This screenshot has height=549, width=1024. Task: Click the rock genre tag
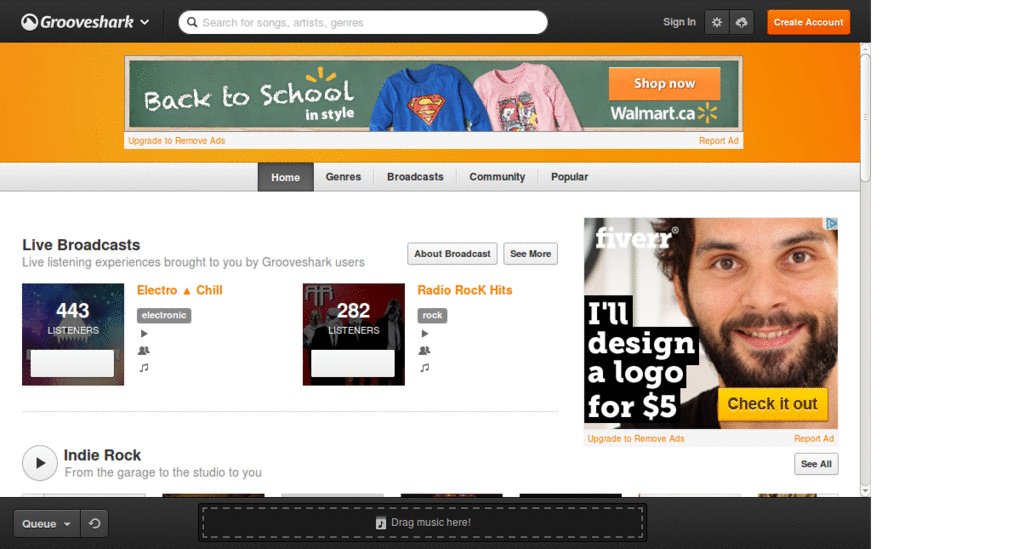pyautogui.click(x=432, y=315)
